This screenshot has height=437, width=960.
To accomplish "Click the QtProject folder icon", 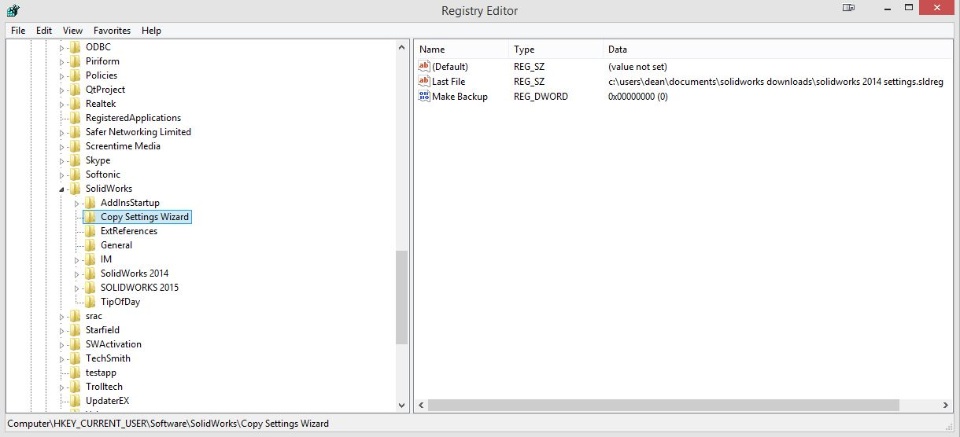I will coord(75,89).
